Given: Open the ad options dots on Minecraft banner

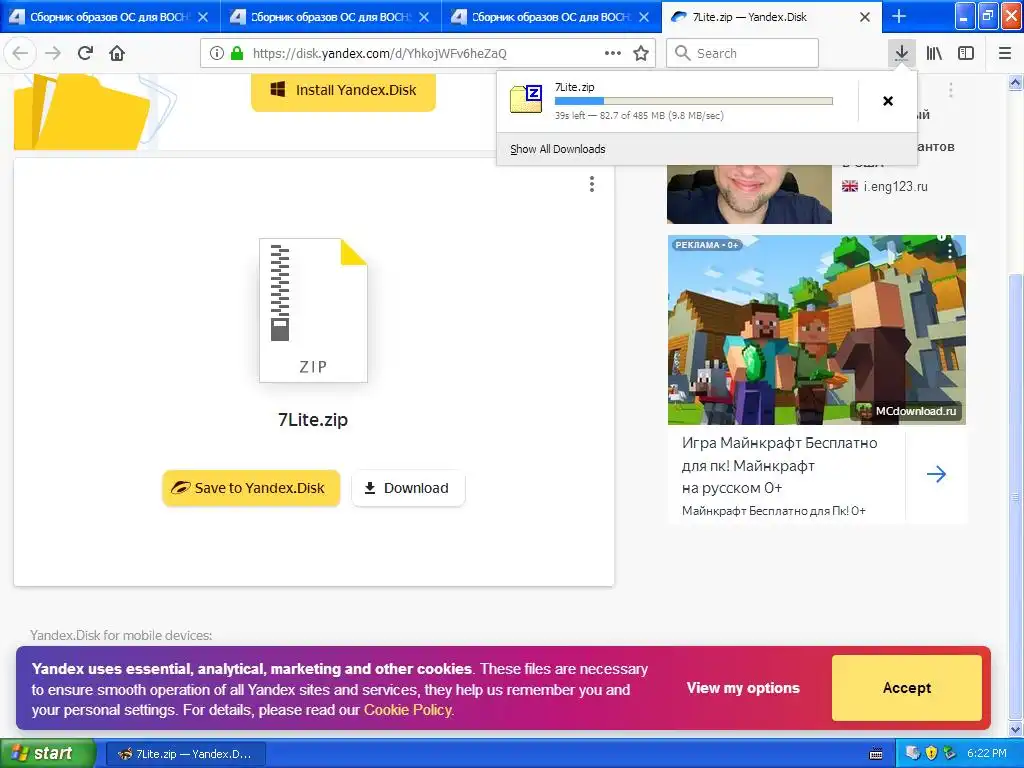Looking at the screenshot, I should [950, 249].
